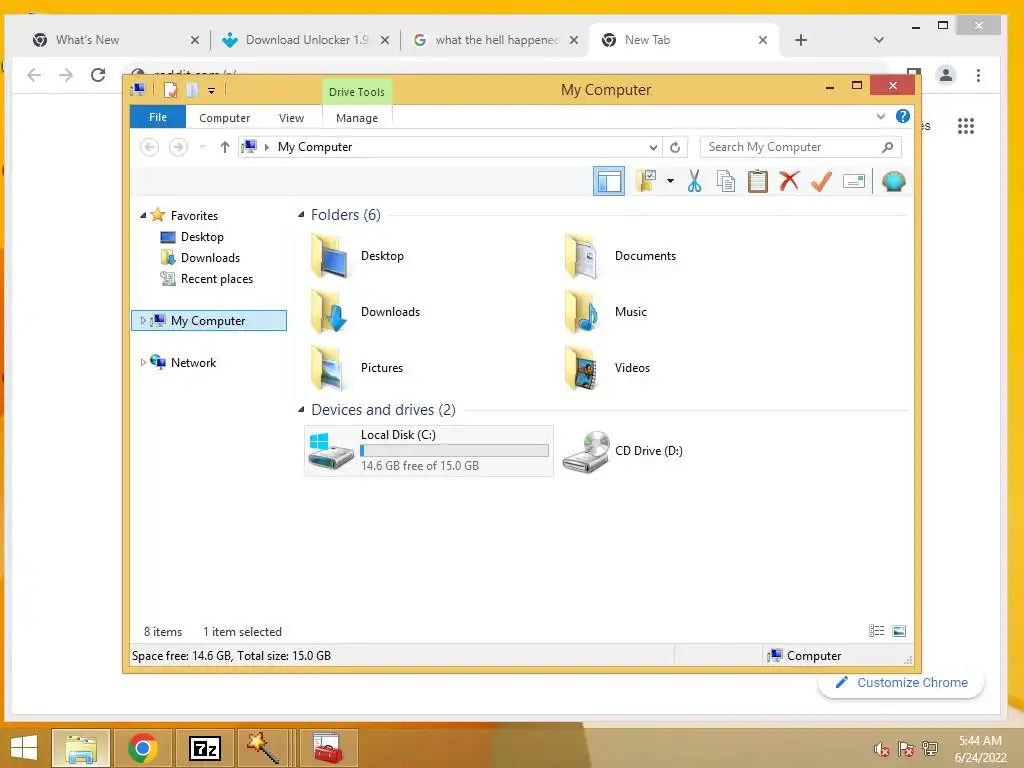Click the Explorer Back arrow button
1024x768 pixels.
click(x=150, y=147)
